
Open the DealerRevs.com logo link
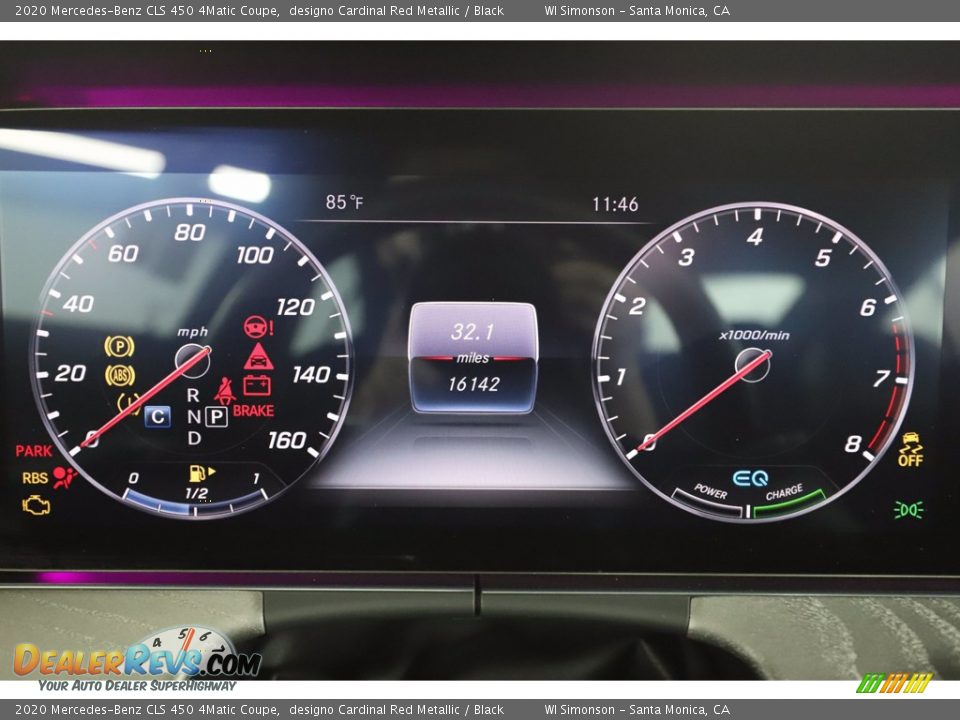[x=137, y=659]
